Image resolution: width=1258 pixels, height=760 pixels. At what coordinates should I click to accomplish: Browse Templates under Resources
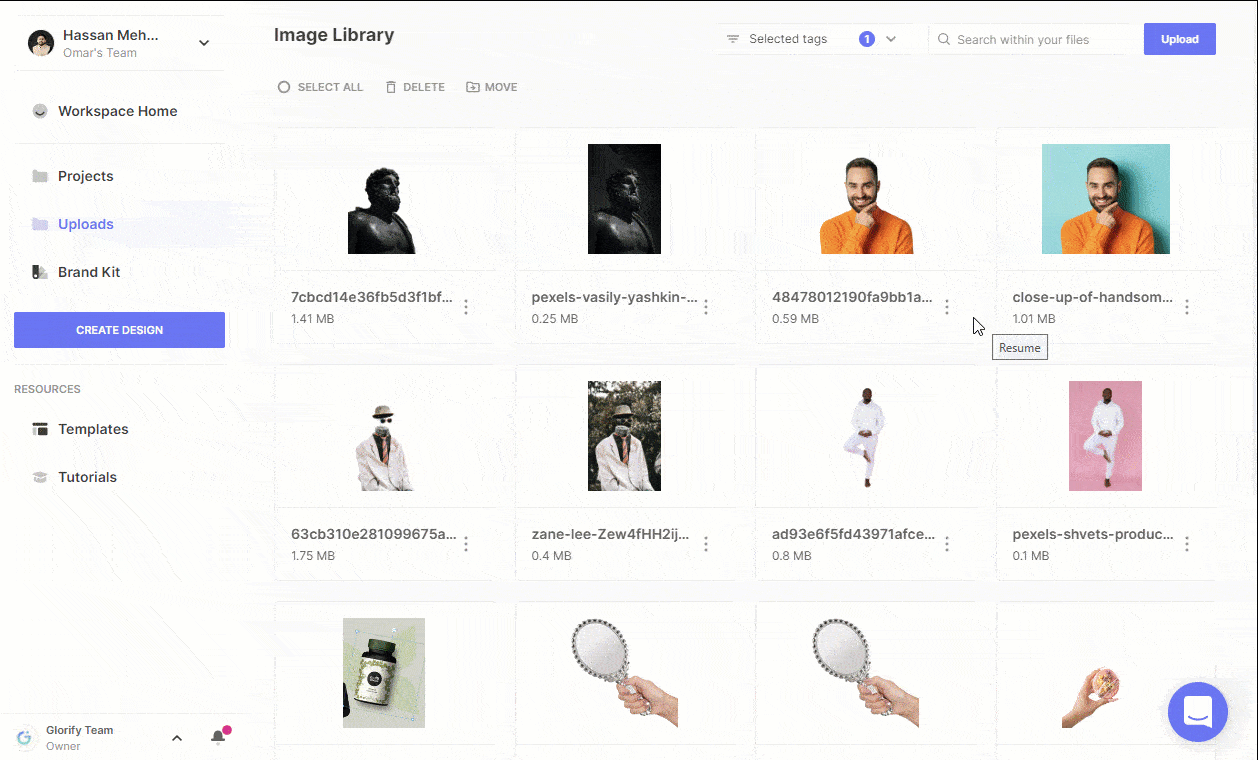tap(93, 429)
